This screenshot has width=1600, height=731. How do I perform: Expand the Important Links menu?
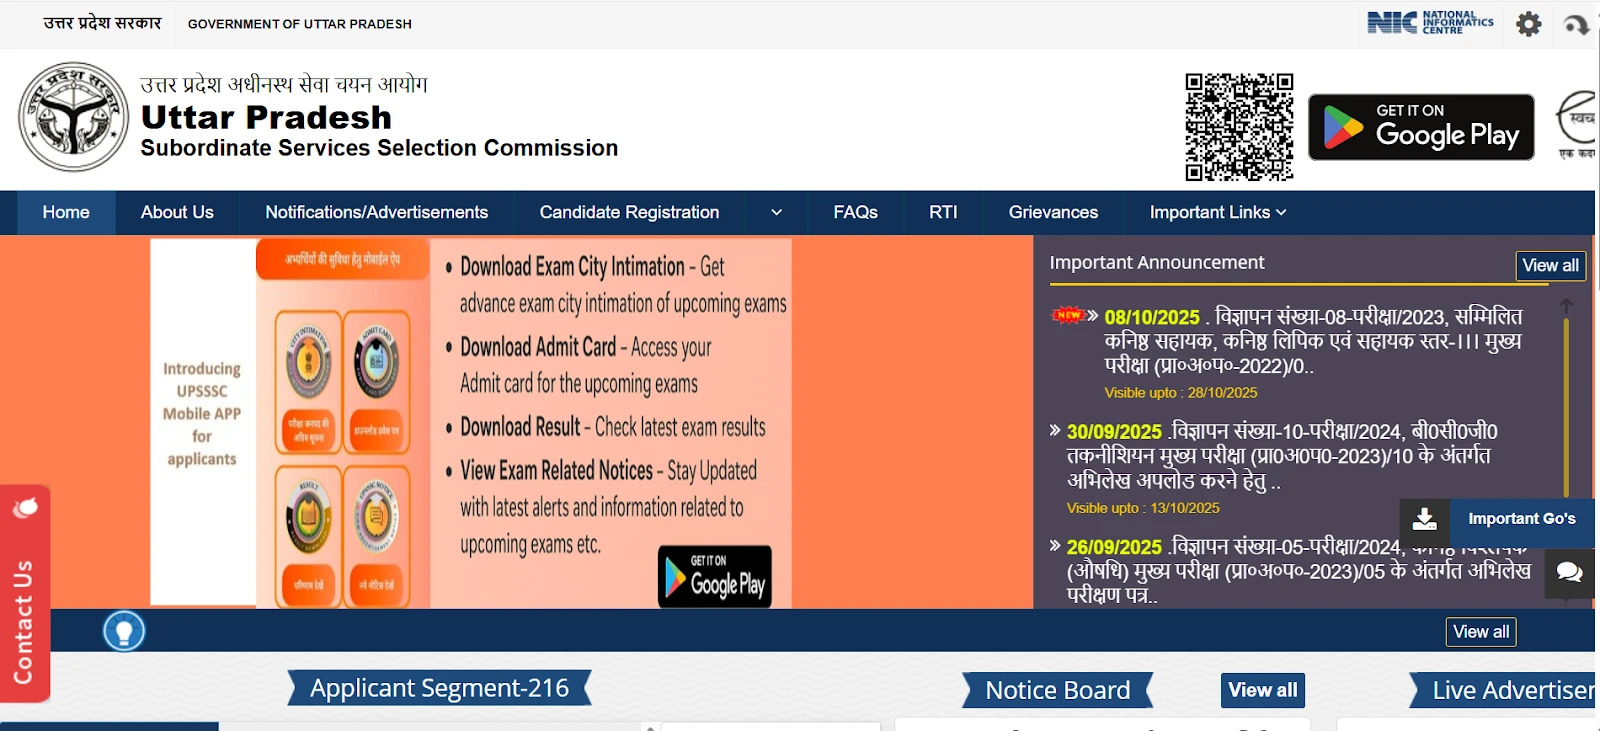click(1217, 213)
